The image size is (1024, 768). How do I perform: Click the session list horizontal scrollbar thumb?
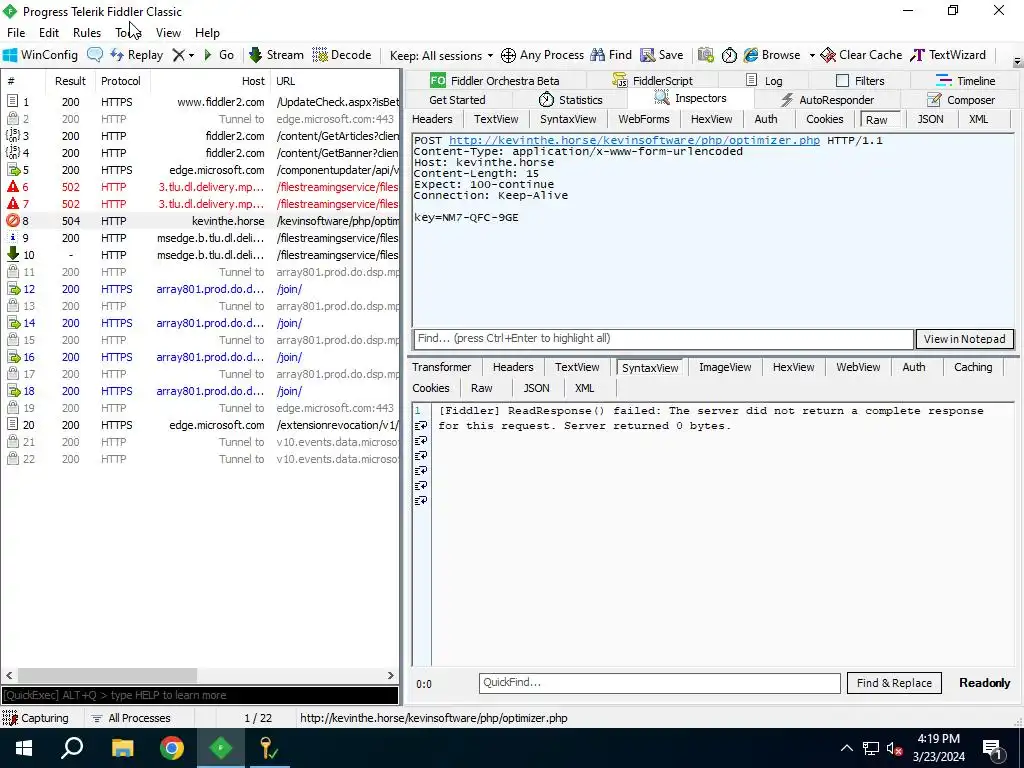pyautogui.click(x=107, y=675)
